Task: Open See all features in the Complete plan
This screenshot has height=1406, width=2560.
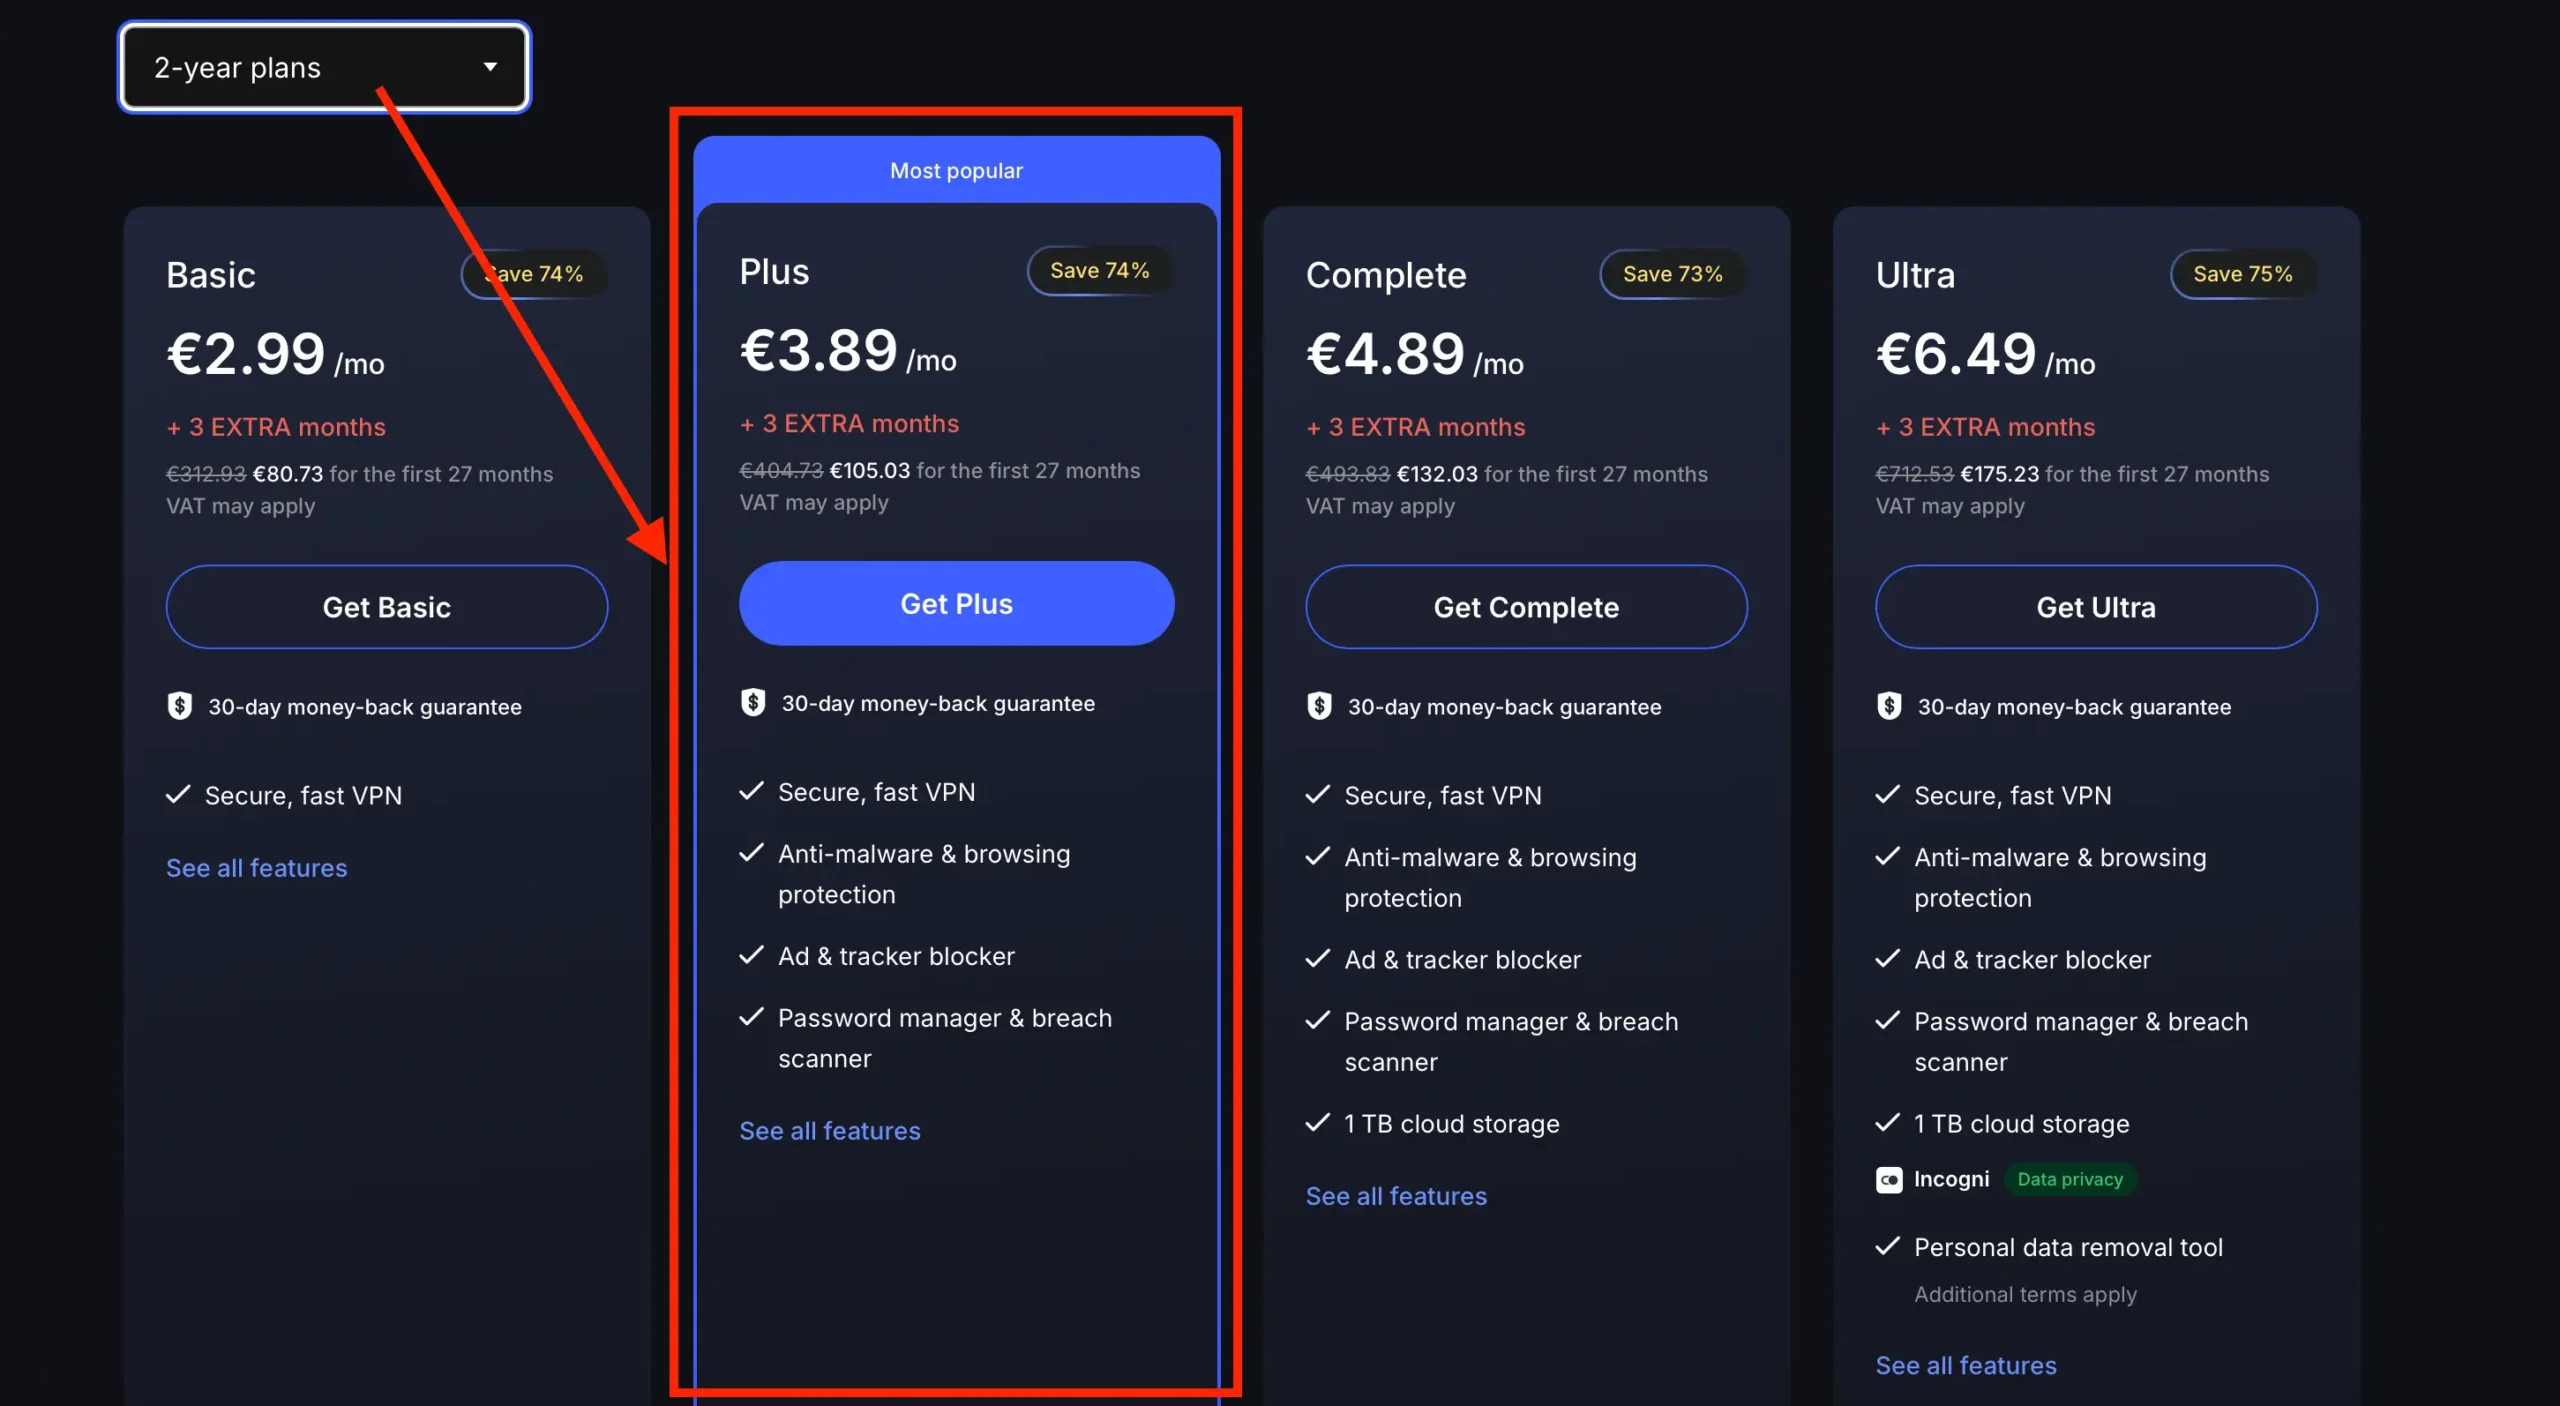Action: tap(1396, 1195)
